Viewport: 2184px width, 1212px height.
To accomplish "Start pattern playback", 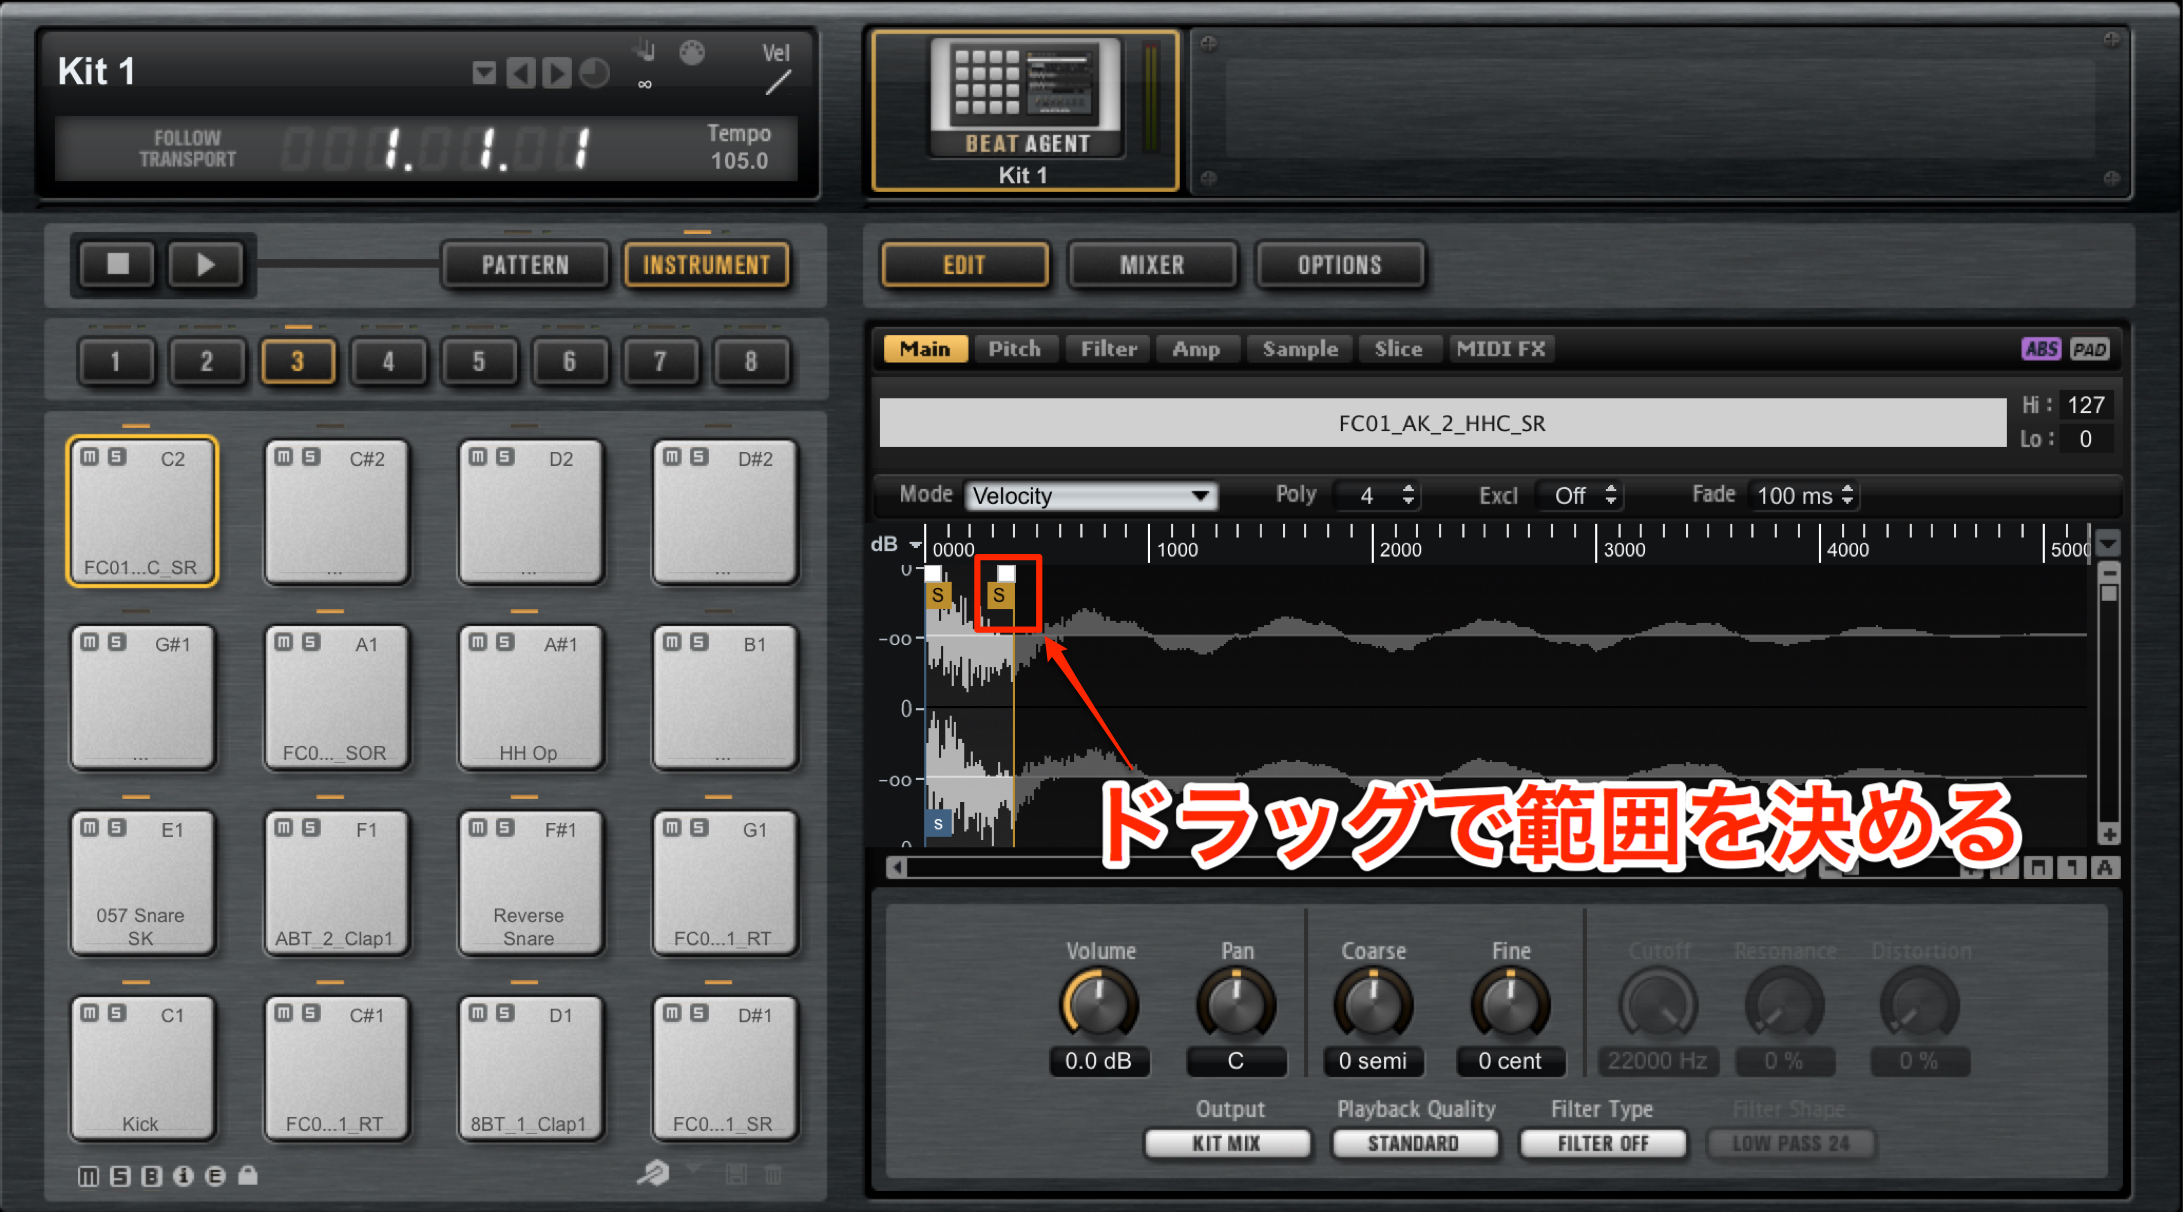I will pos(205,265).
